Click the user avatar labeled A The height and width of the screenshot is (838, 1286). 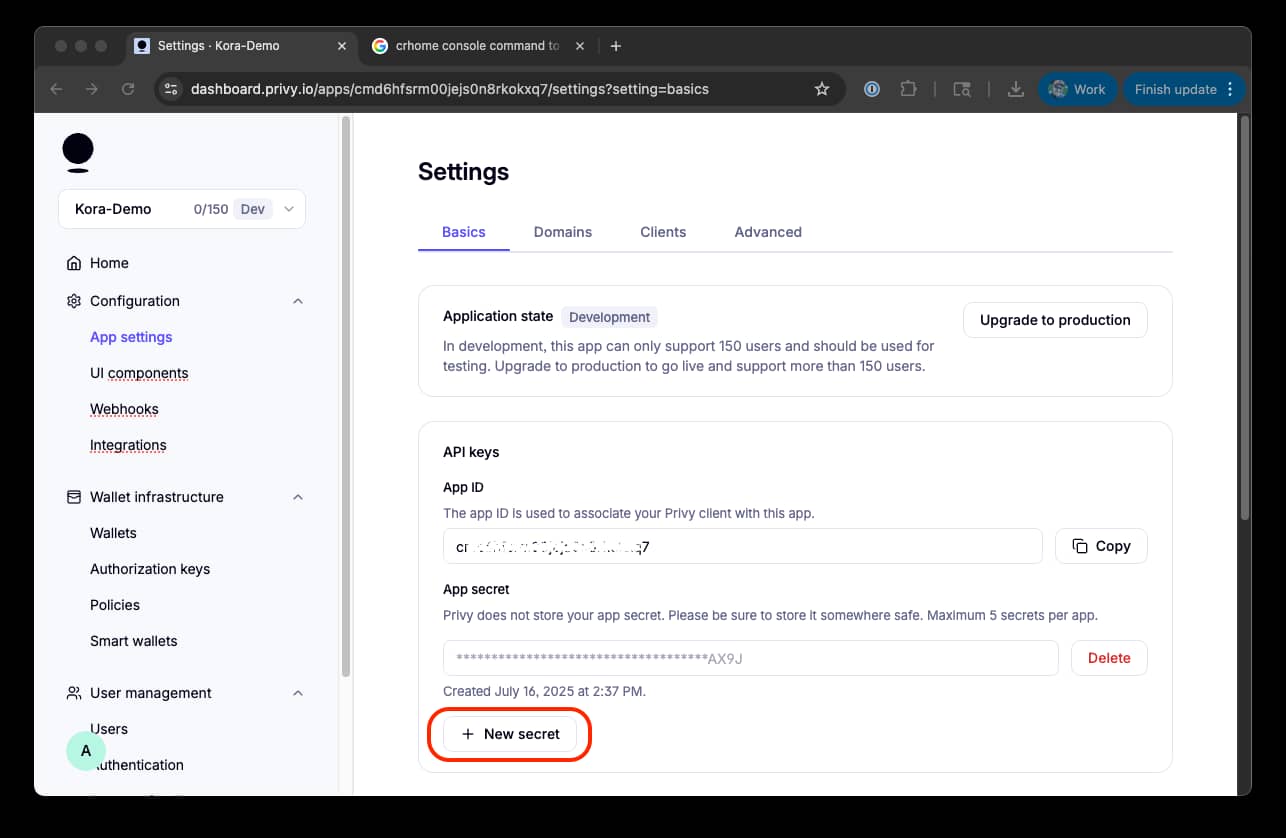[x=86, y=750]
